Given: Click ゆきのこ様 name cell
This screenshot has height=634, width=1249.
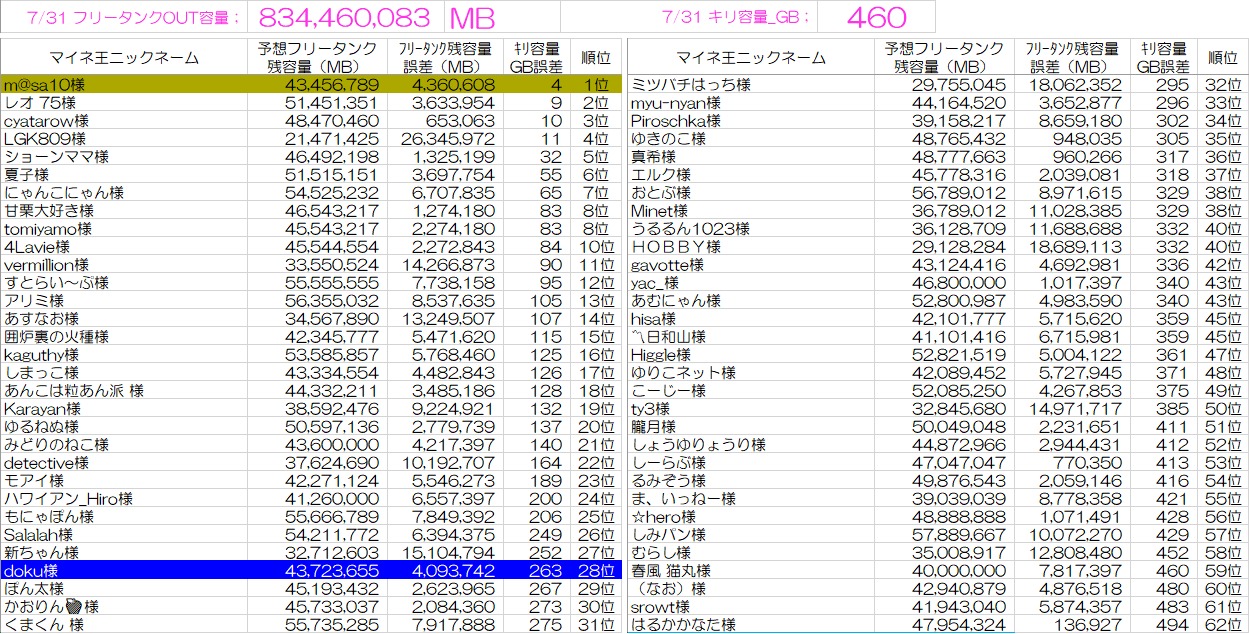Looking at the screenshot, I should [x=751, y=139].
